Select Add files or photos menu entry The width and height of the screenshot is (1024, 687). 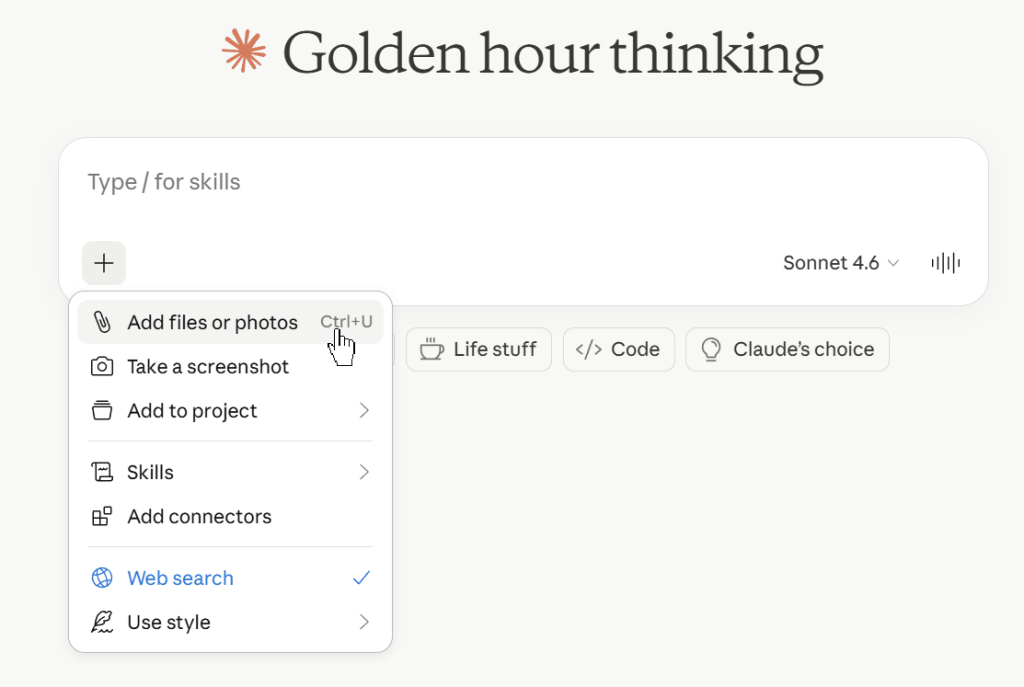pos(213,321)
